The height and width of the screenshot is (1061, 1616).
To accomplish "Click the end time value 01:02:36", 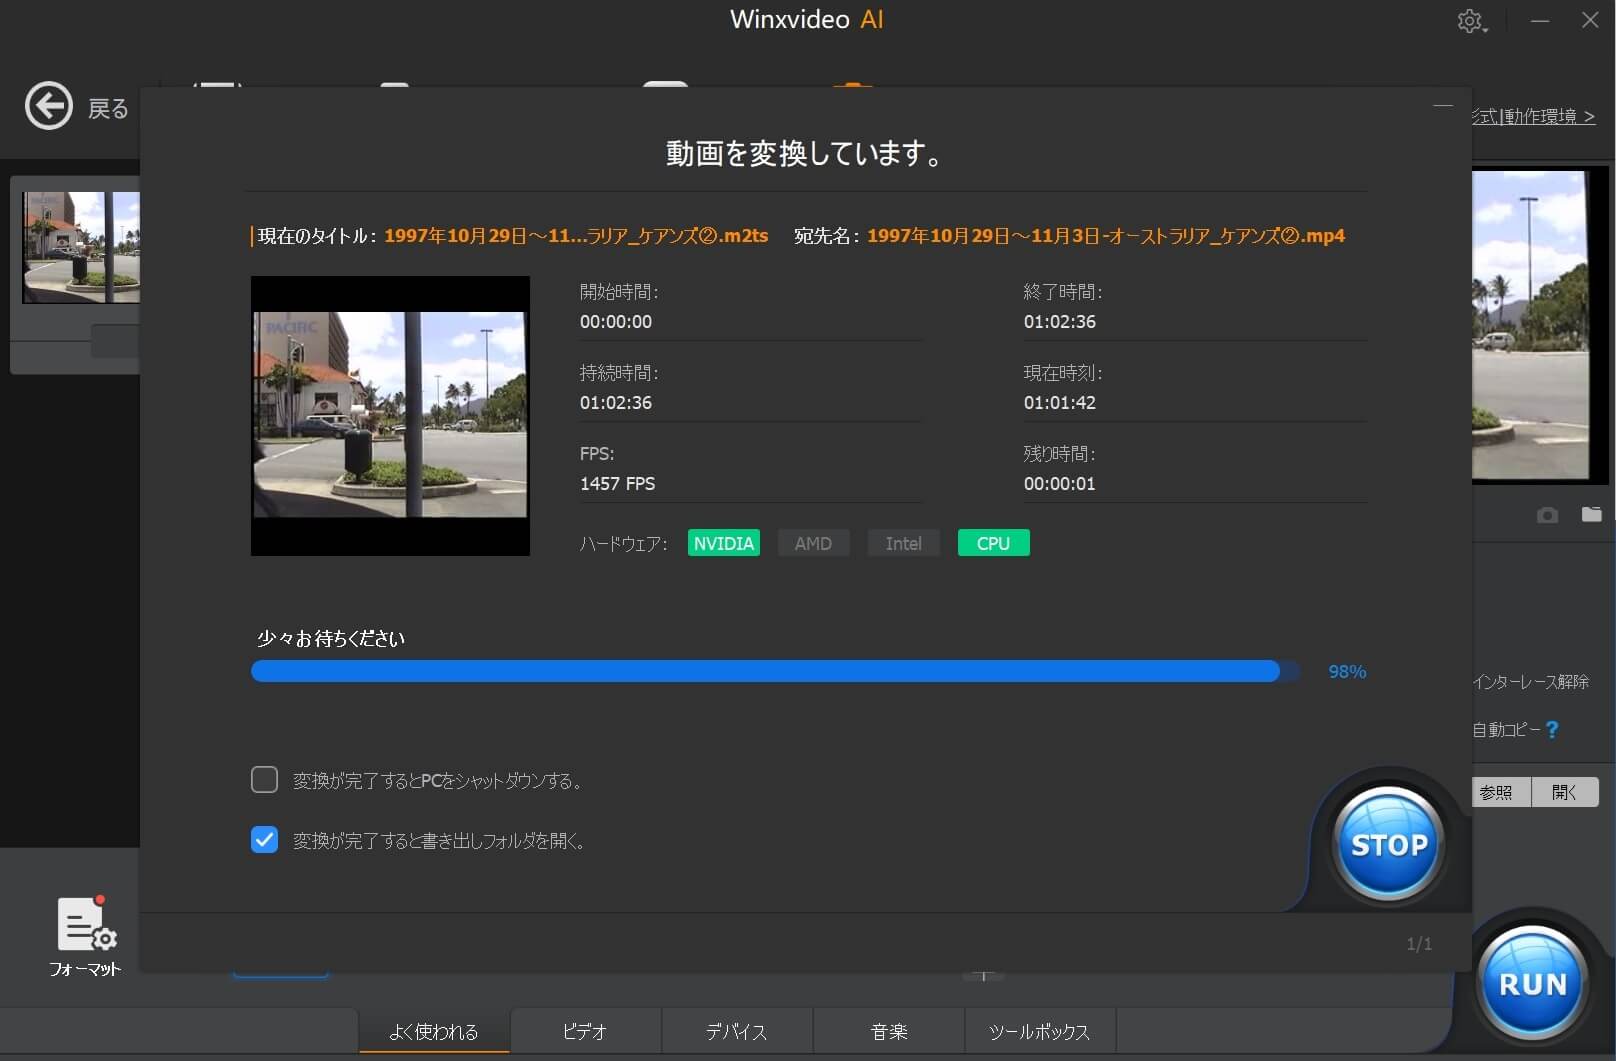I will 1059,322.
